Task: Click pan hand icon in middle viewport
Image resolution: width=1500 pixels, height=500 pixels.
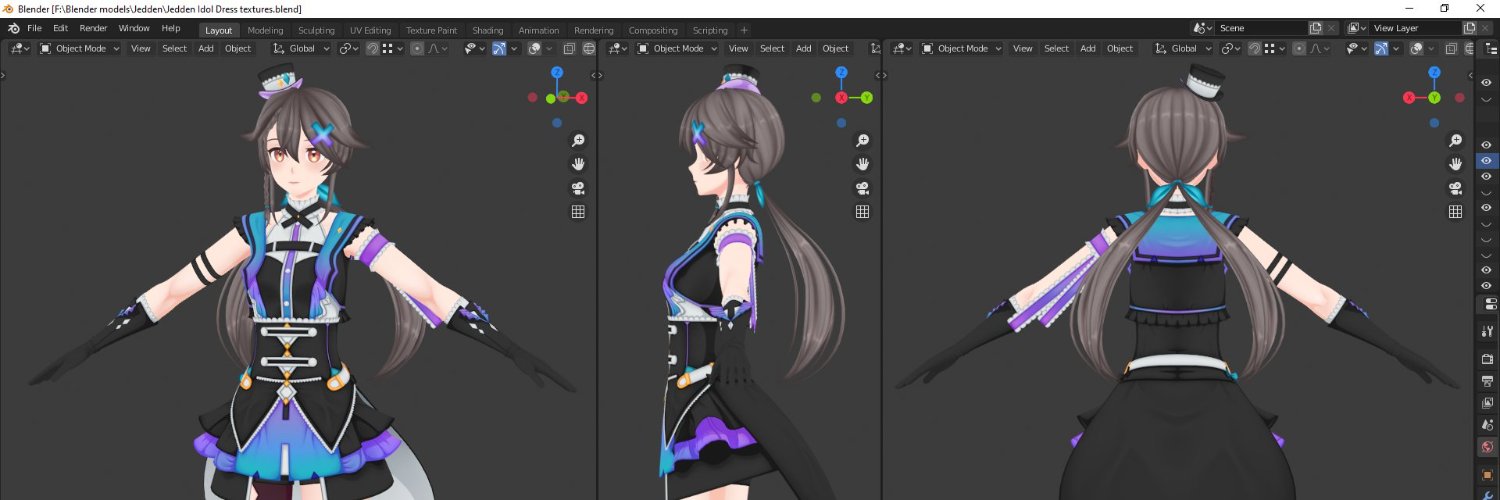Action: [x=862, y=164]
